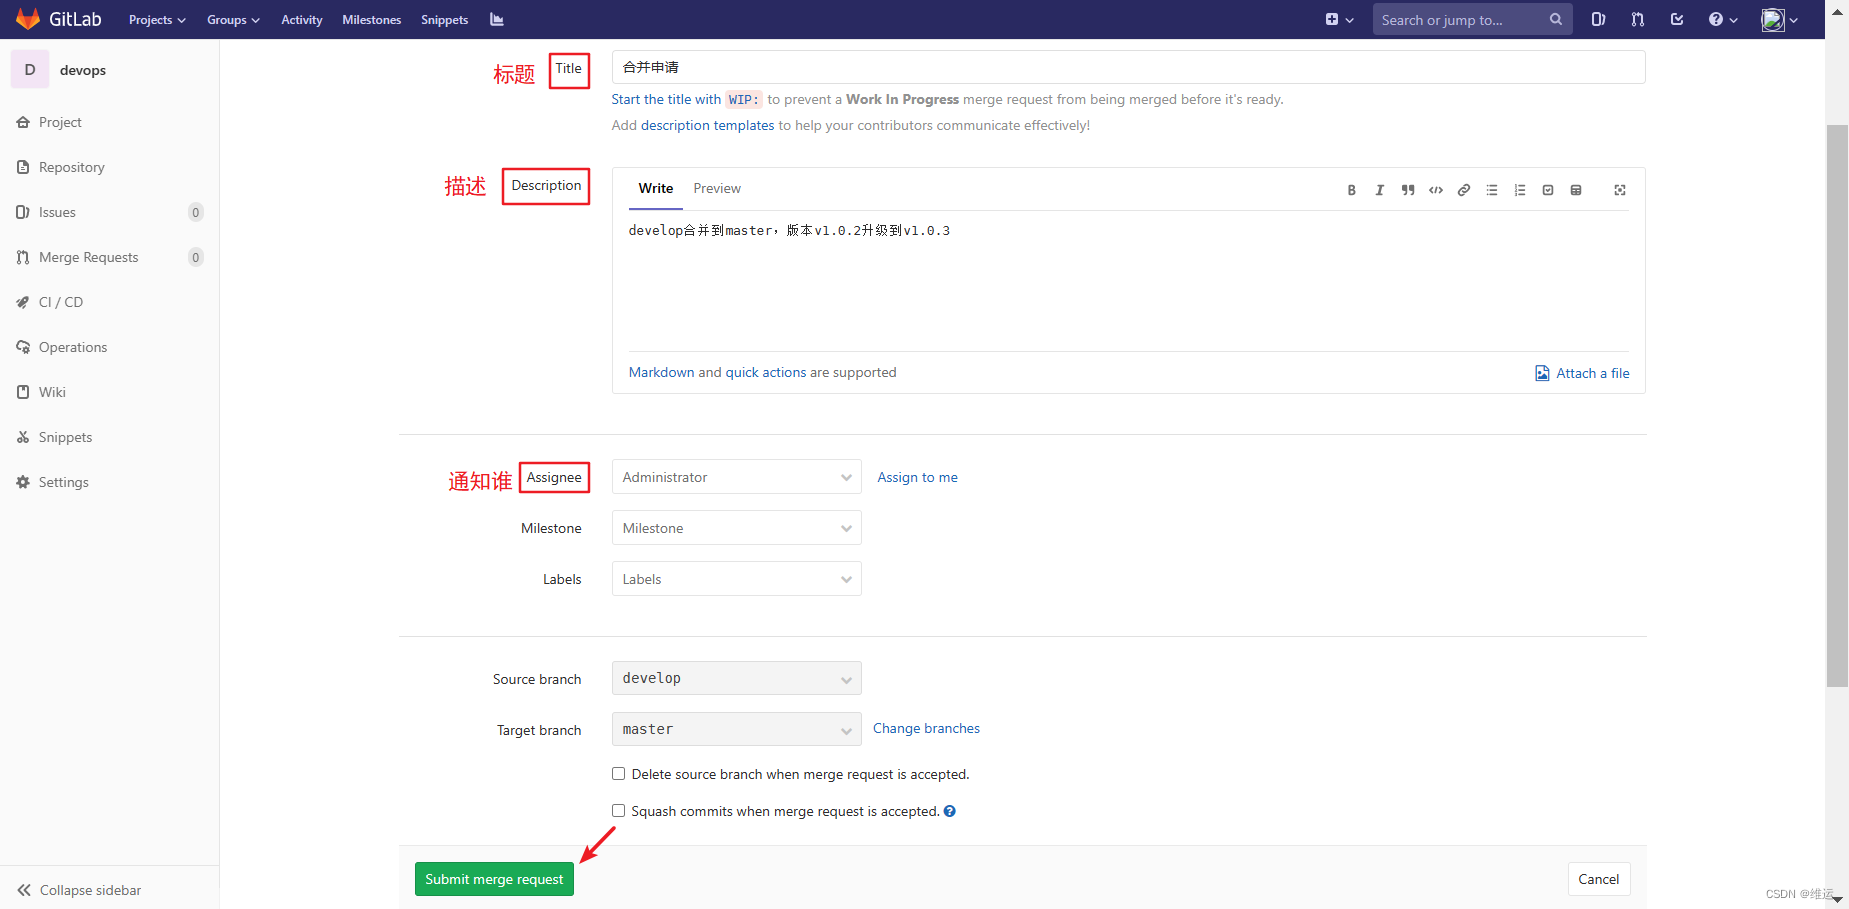Expand the Projects dropdown in navbar

[x=157, y=20]
